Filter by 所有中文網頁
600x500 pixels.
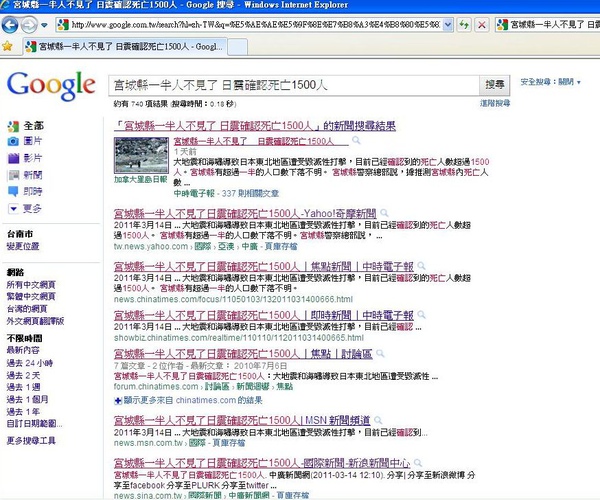(31, 285)
